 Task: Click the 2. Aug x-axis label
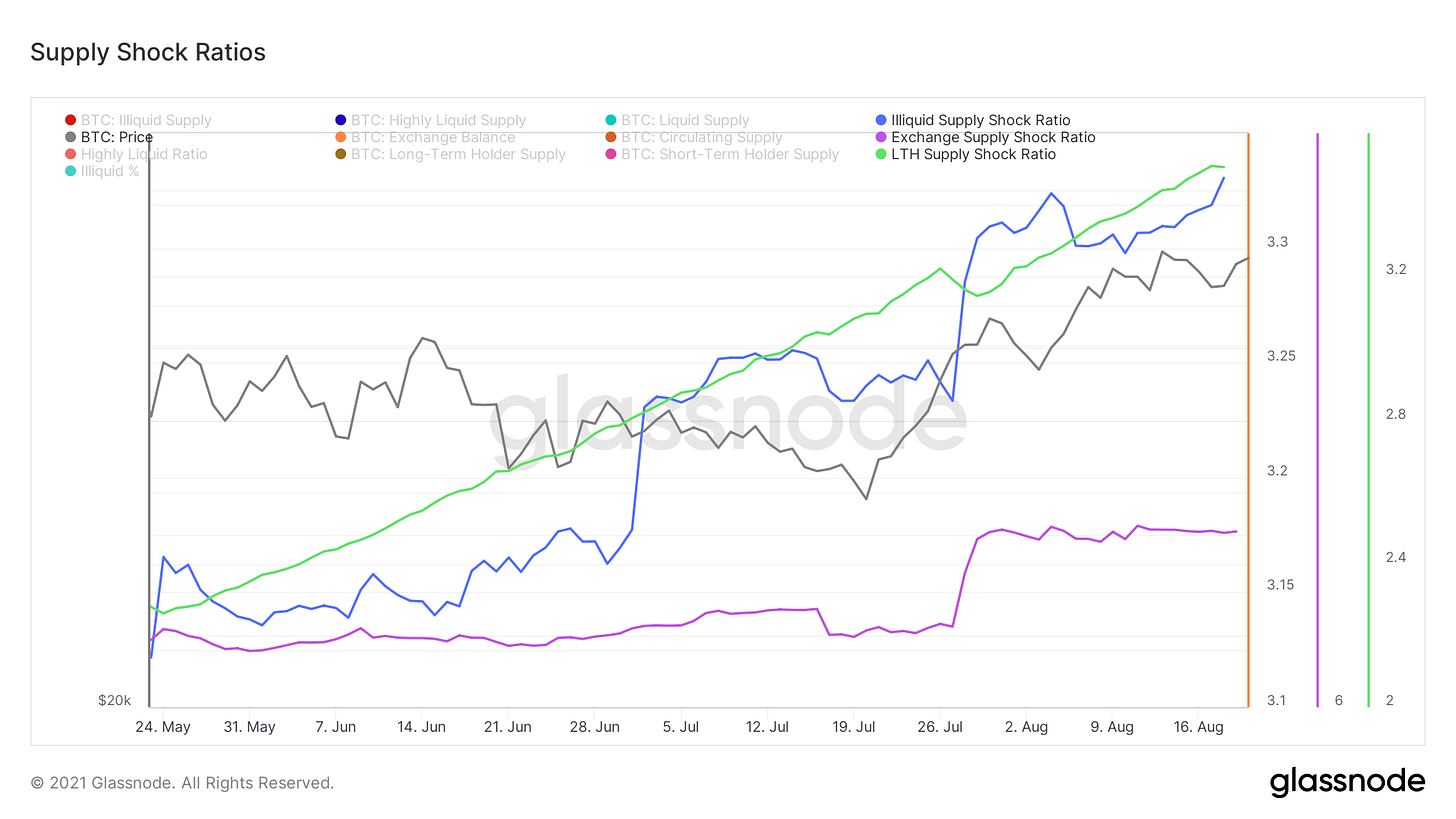tap(1026, 727)
